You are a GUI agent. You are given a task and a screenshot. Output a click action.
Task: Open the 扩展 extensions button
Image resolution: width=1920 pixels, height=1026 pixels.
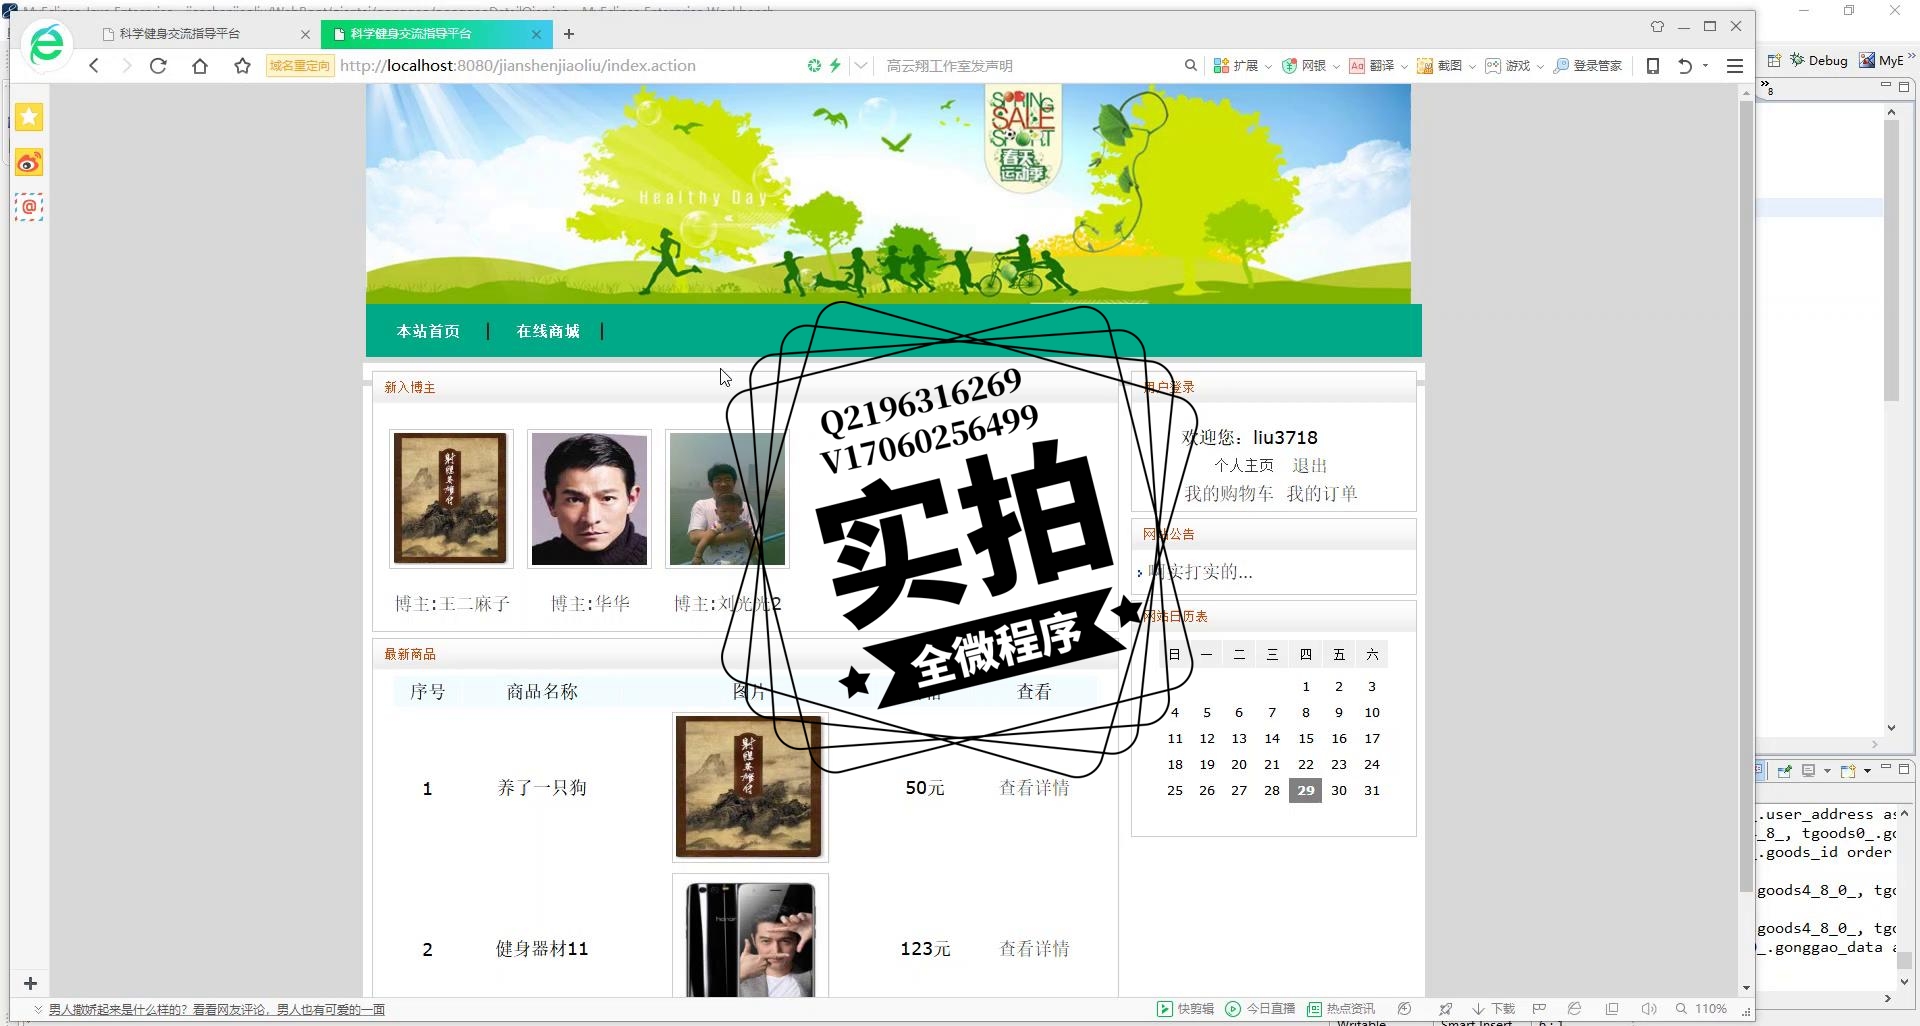click(x=1236, y=66)
